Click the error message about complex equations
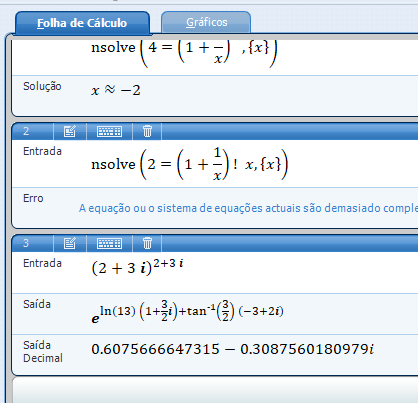418x403 pixels. coord(248,208)
